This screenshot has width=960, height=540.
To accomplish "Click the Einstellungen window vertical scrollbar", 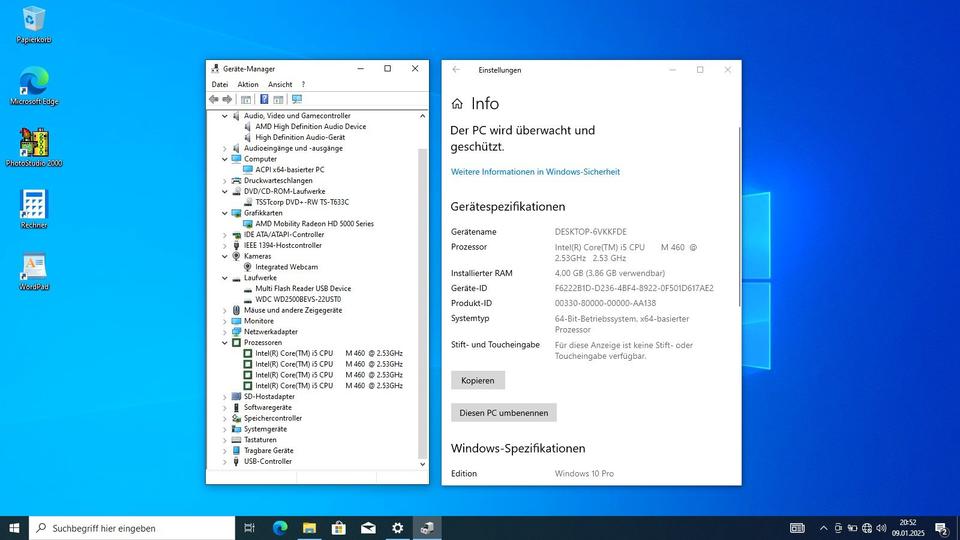I will pos(740,217).
